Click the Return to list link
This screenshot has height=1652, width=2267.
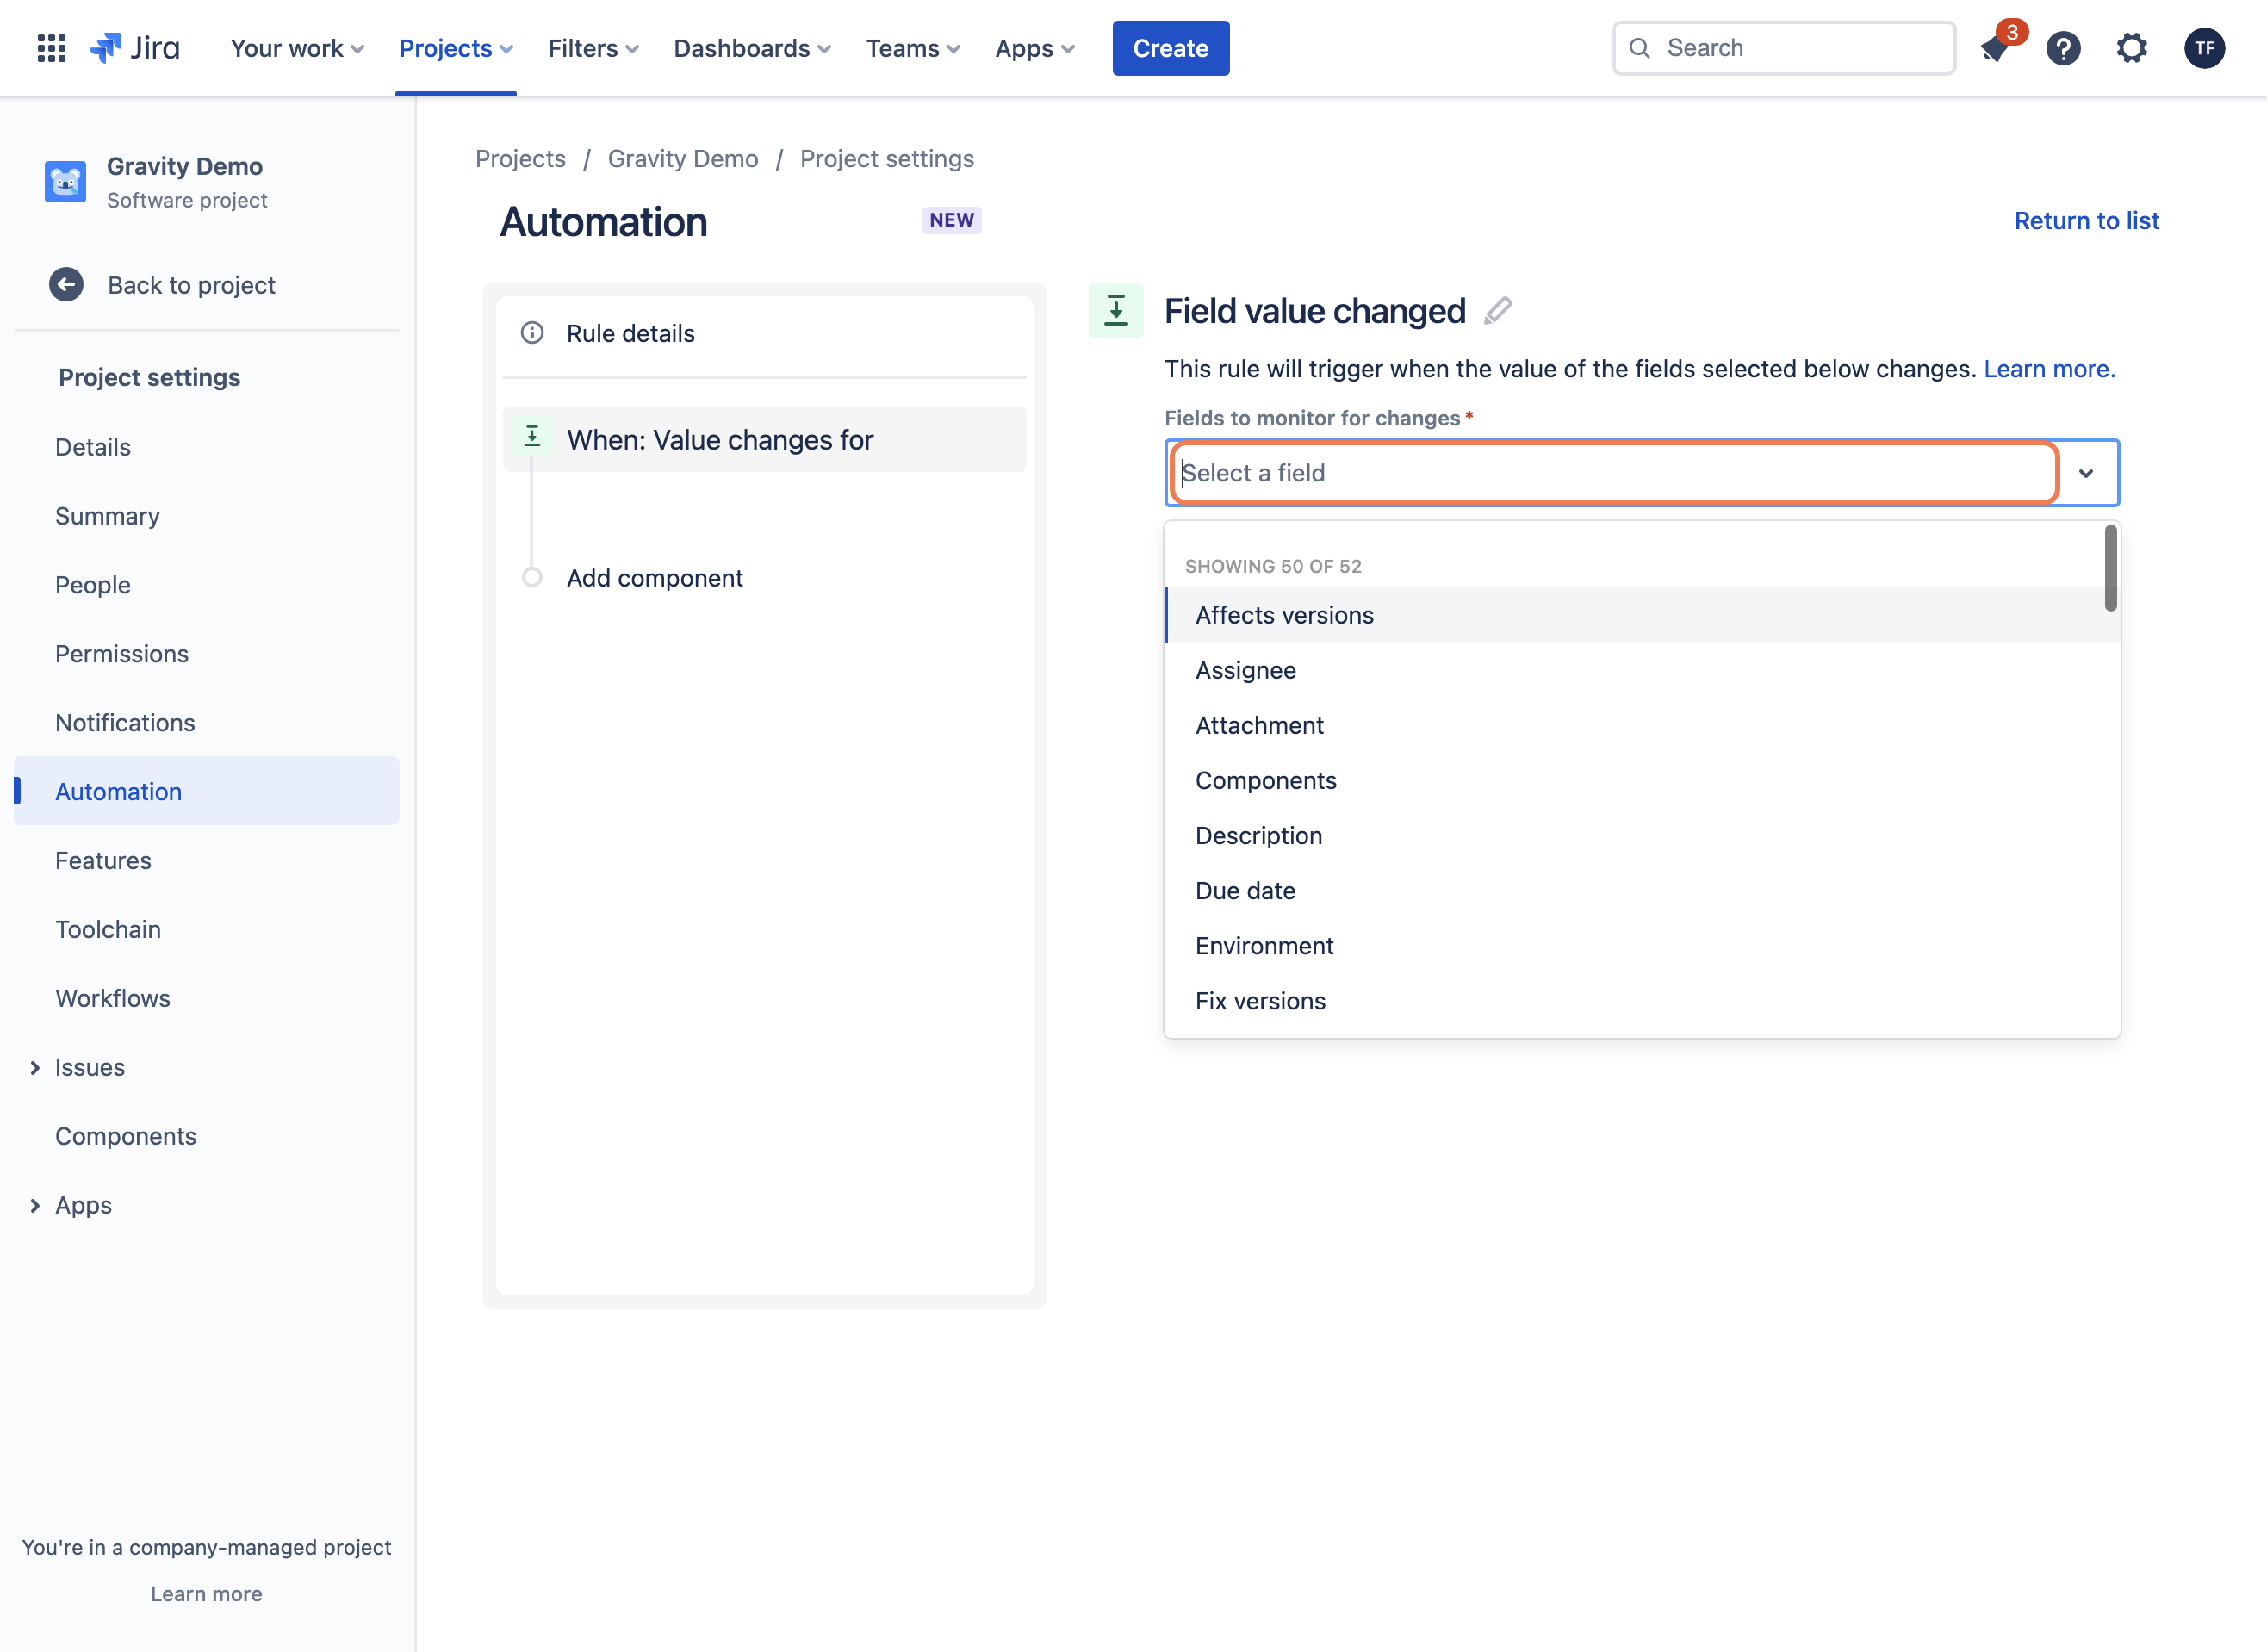tap(2086, 220)
